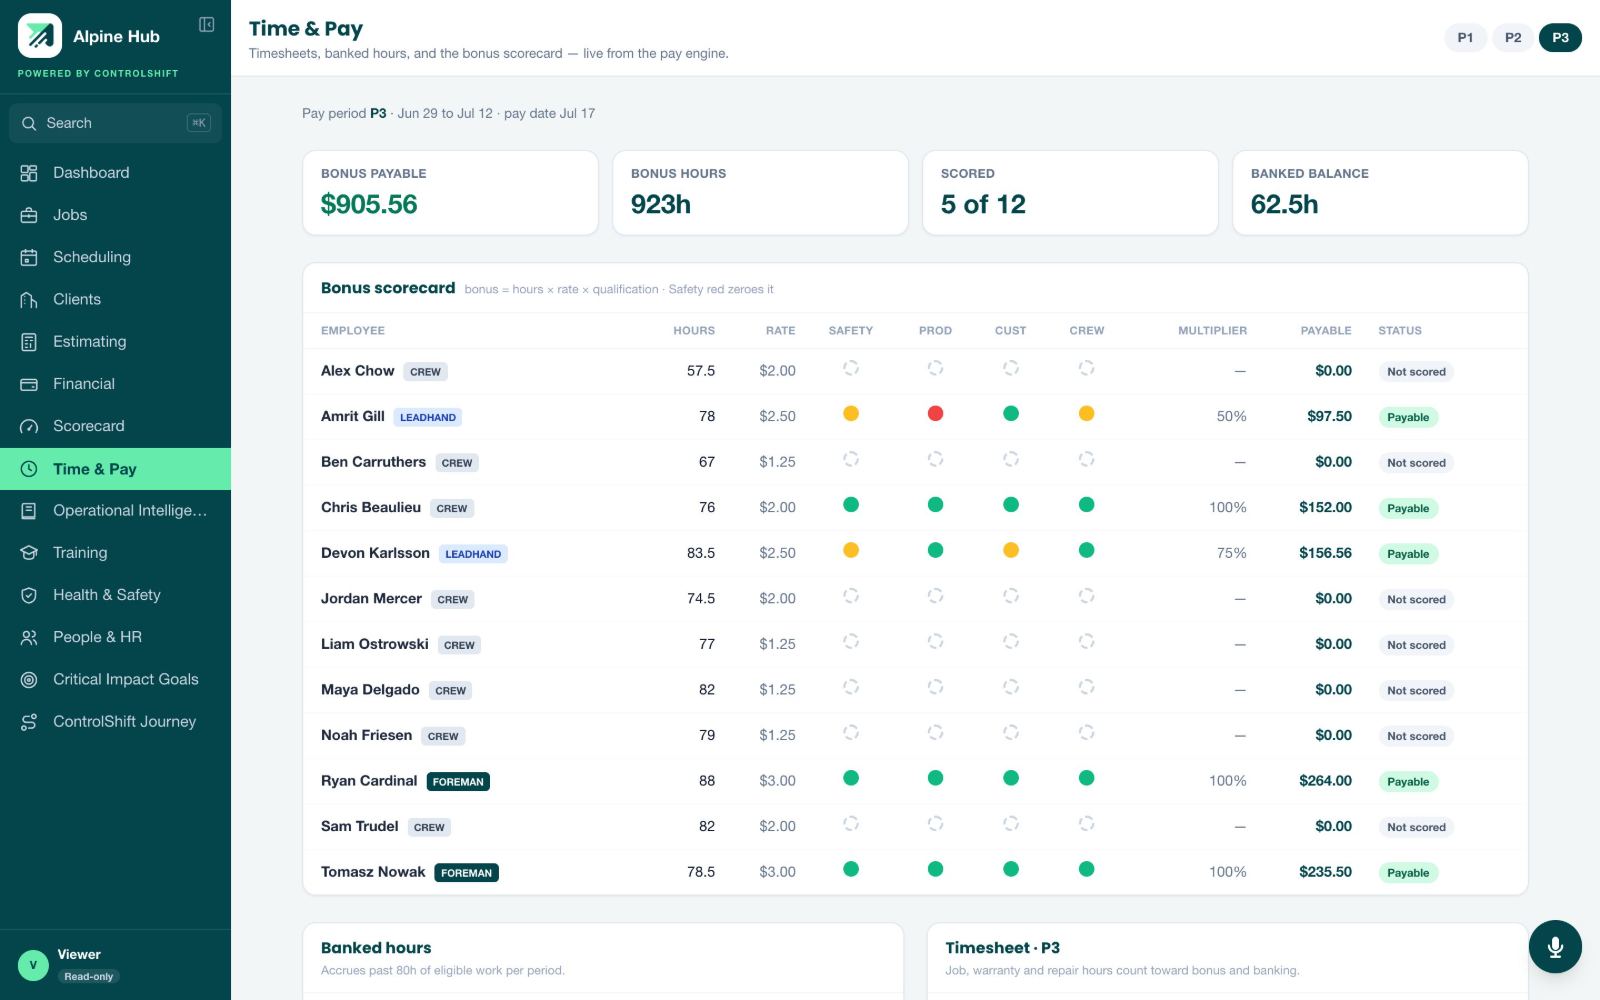This screenshot has width=1600, height=1000.
Task: Click the Alpine Hub logo icon
Action: (40, 36)
